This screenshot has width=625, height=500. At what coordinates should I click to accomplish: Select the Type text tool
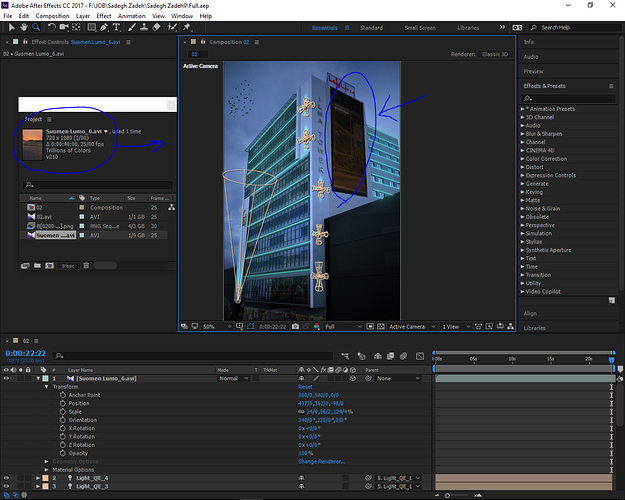(x=116, y=27)
